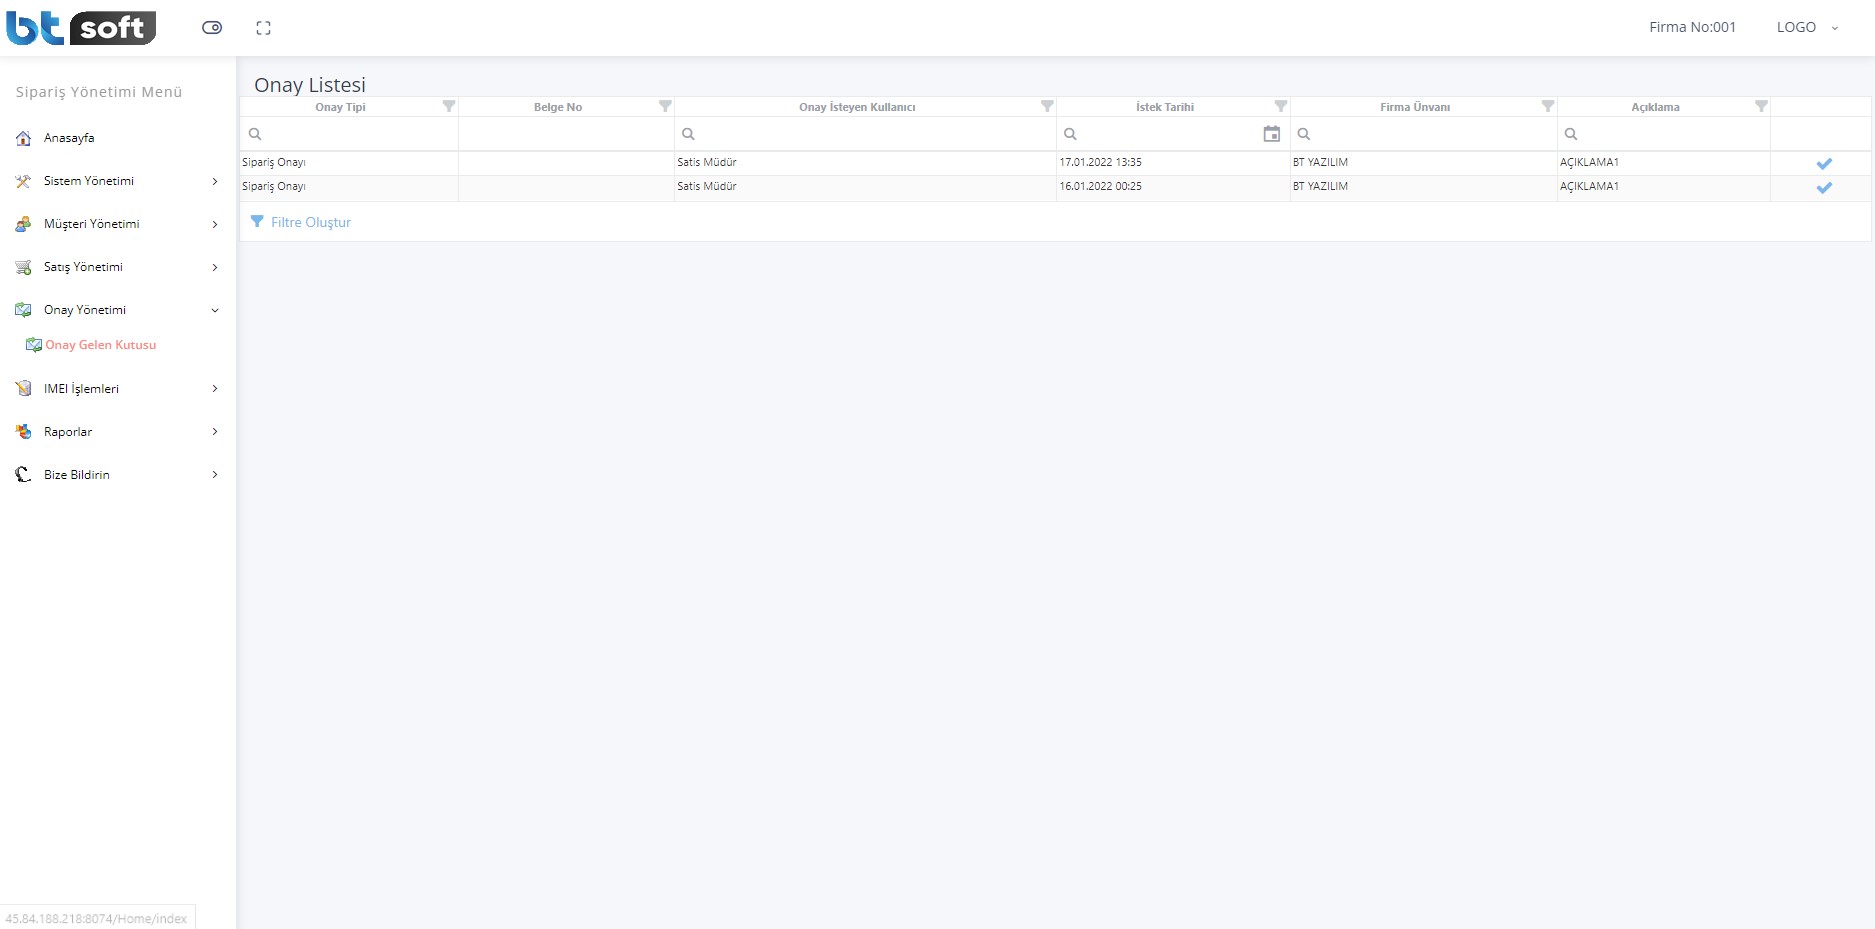
Task: Click AÇIKLAMA1 in the 16.01.2022 row
Action: (1589, 186)
